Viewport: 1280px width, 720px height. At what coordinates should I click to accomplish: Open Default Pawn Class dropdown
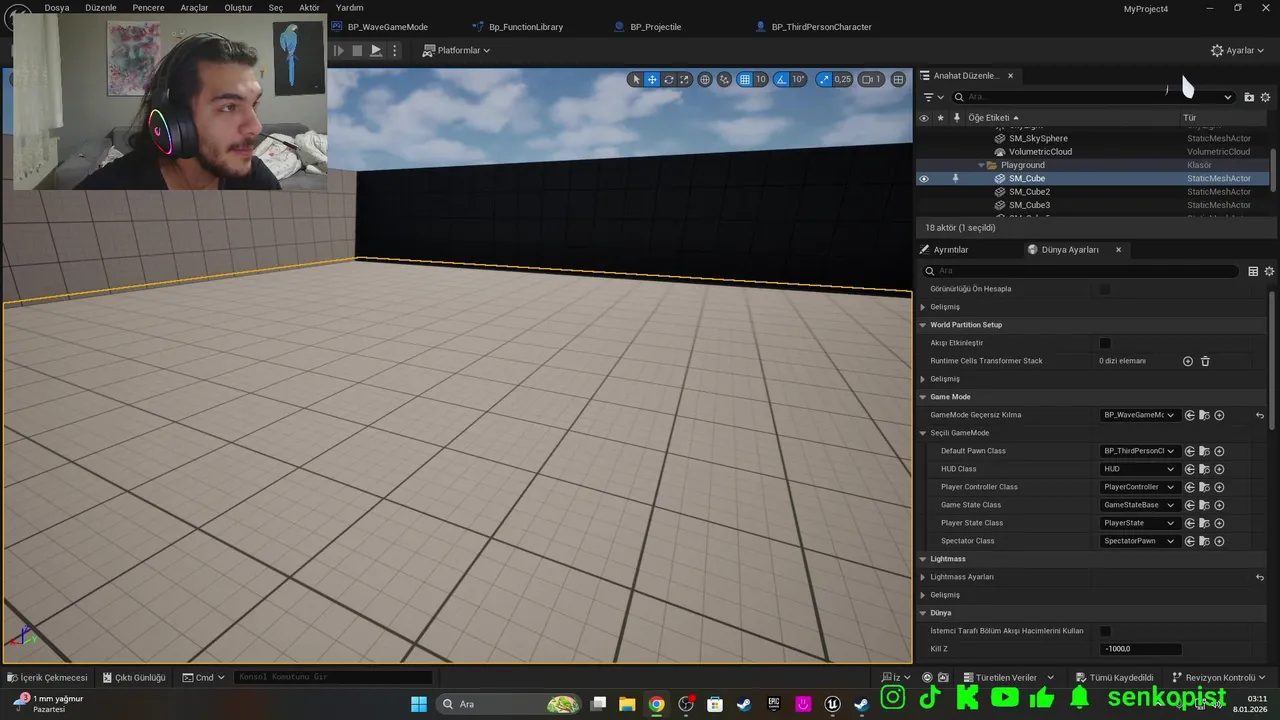1139,451
